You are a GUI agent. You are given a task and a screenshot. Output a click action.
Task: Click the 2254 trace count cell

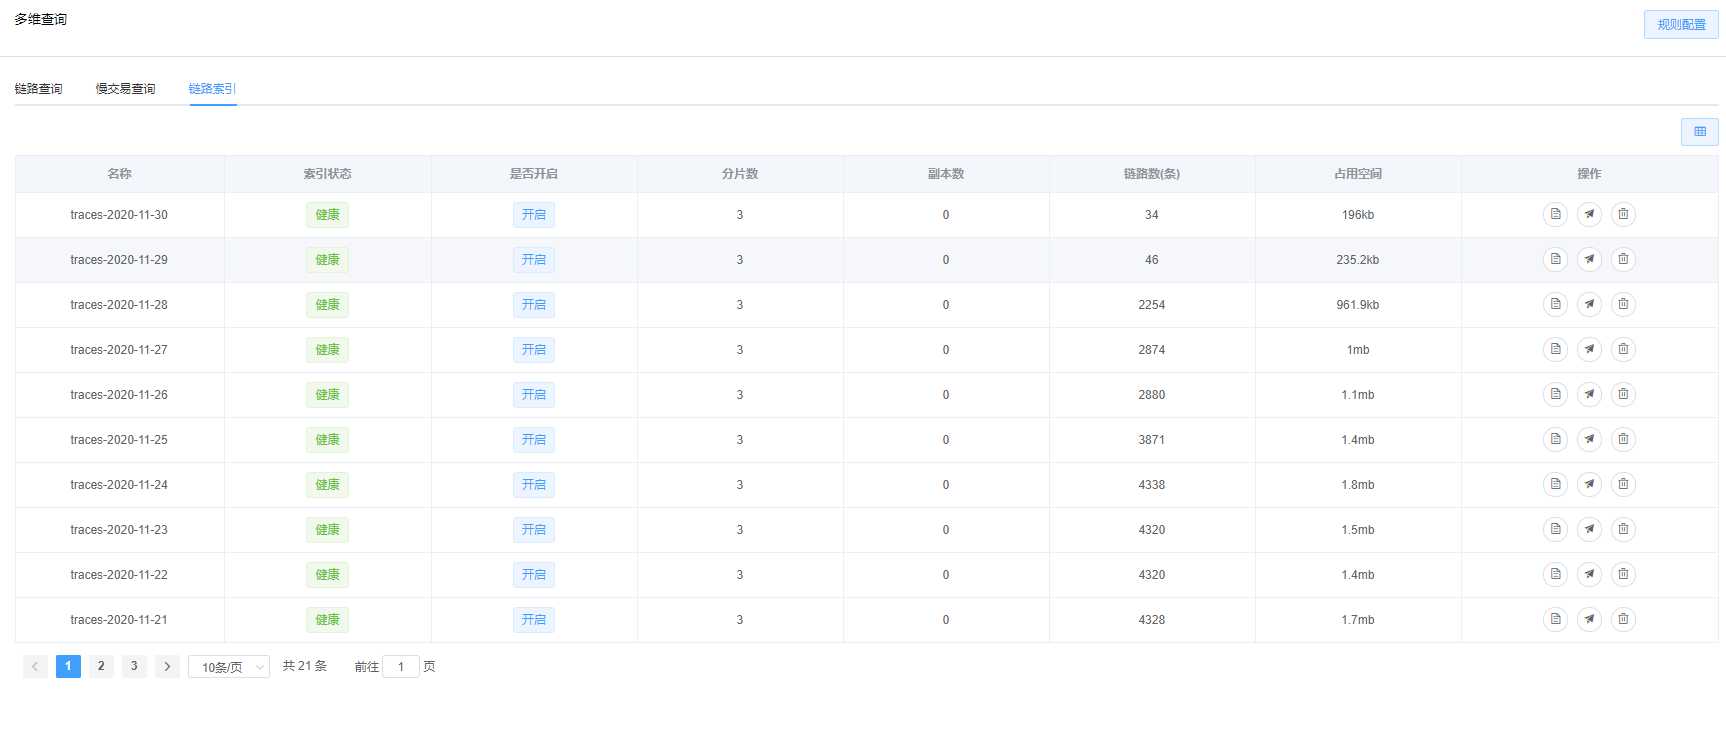click(1152, 305)
